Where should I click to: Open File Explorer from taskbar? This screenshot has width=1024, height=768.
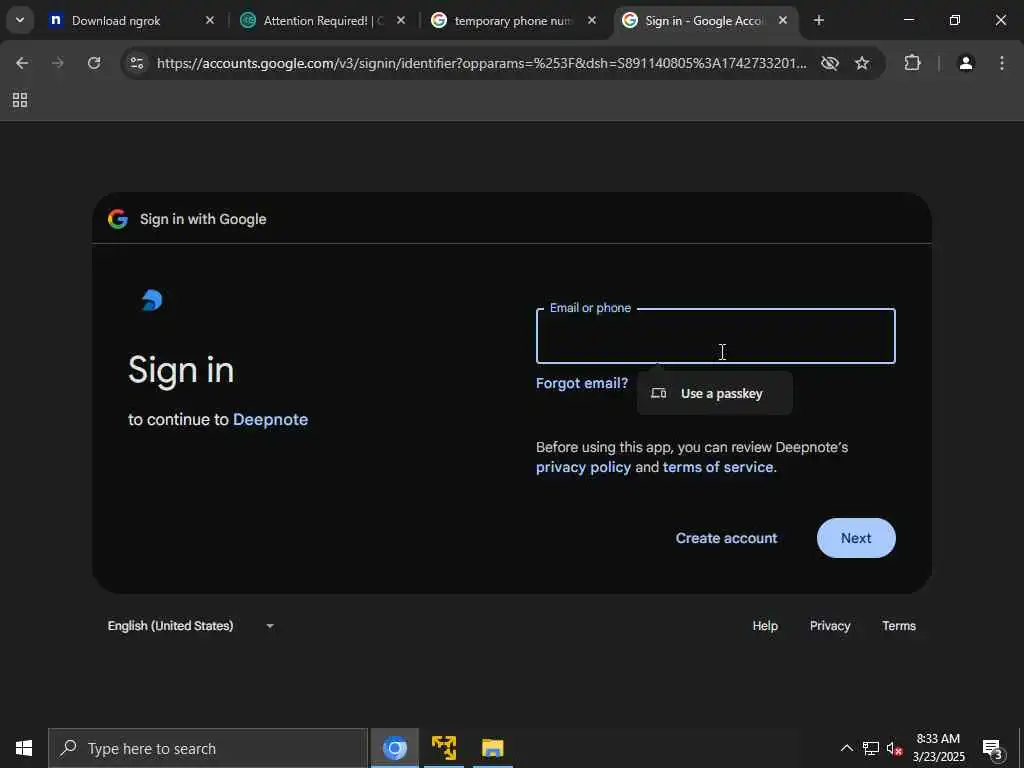[492, 748]
